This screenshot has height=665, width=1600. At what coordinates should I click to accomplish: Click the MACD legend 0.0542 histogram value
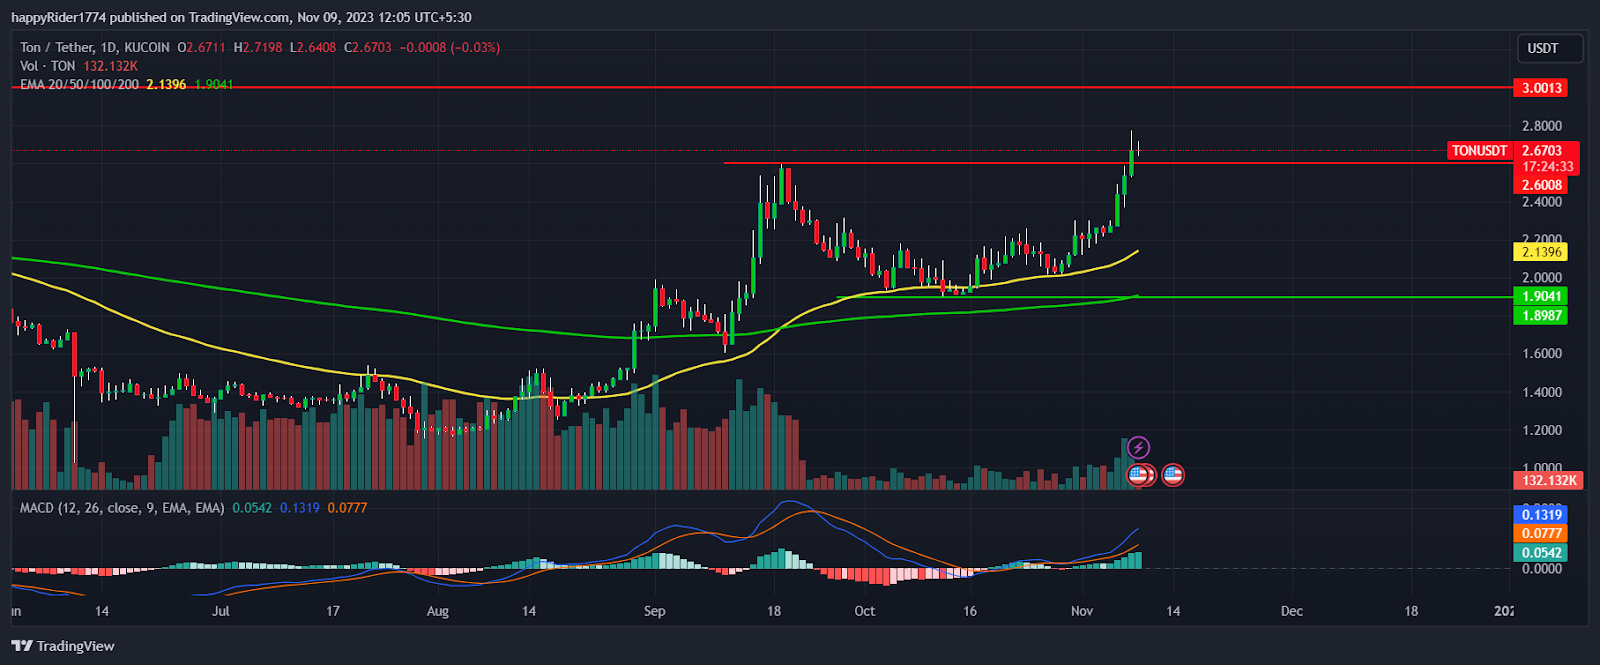click(x=252, y=508)
